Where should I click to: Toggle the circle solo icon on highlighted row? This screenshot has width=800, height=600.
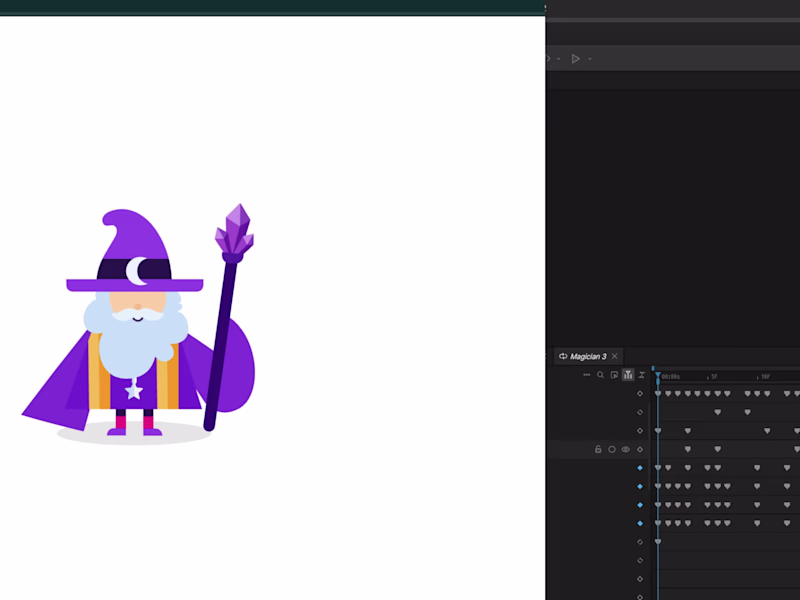[612, 449]
